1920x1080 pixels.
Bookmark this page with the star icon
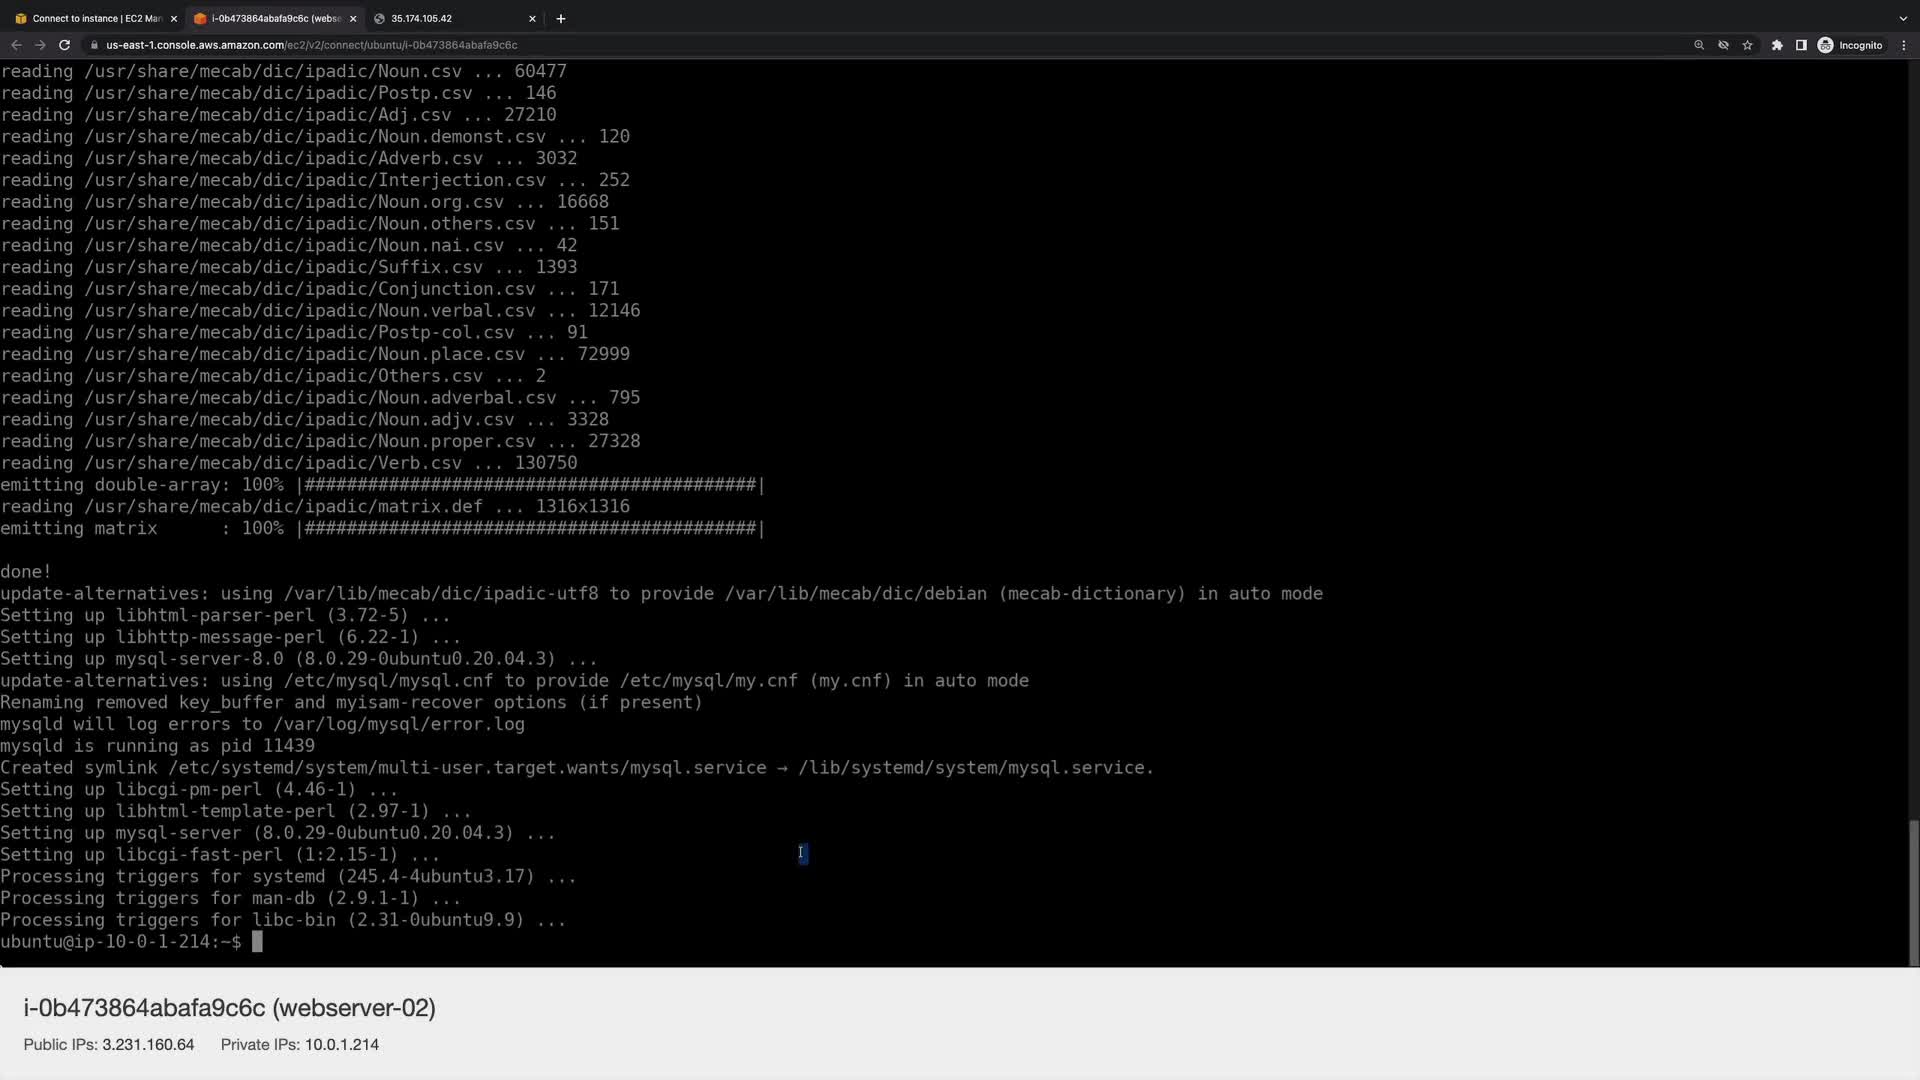click(1747, 45)
